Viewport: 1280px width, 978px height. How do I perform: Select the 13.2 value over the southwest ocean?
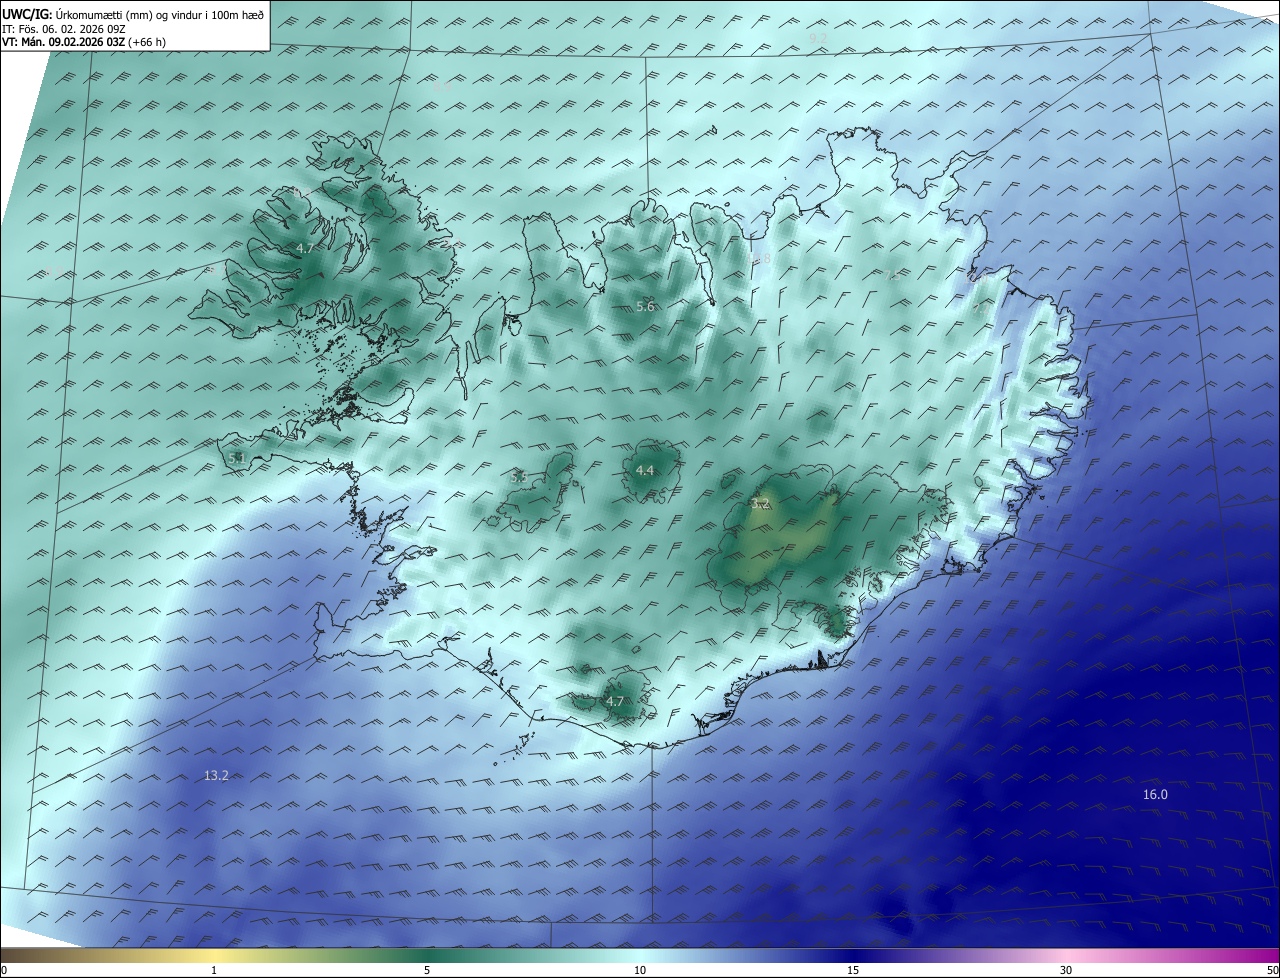(216, 775)
